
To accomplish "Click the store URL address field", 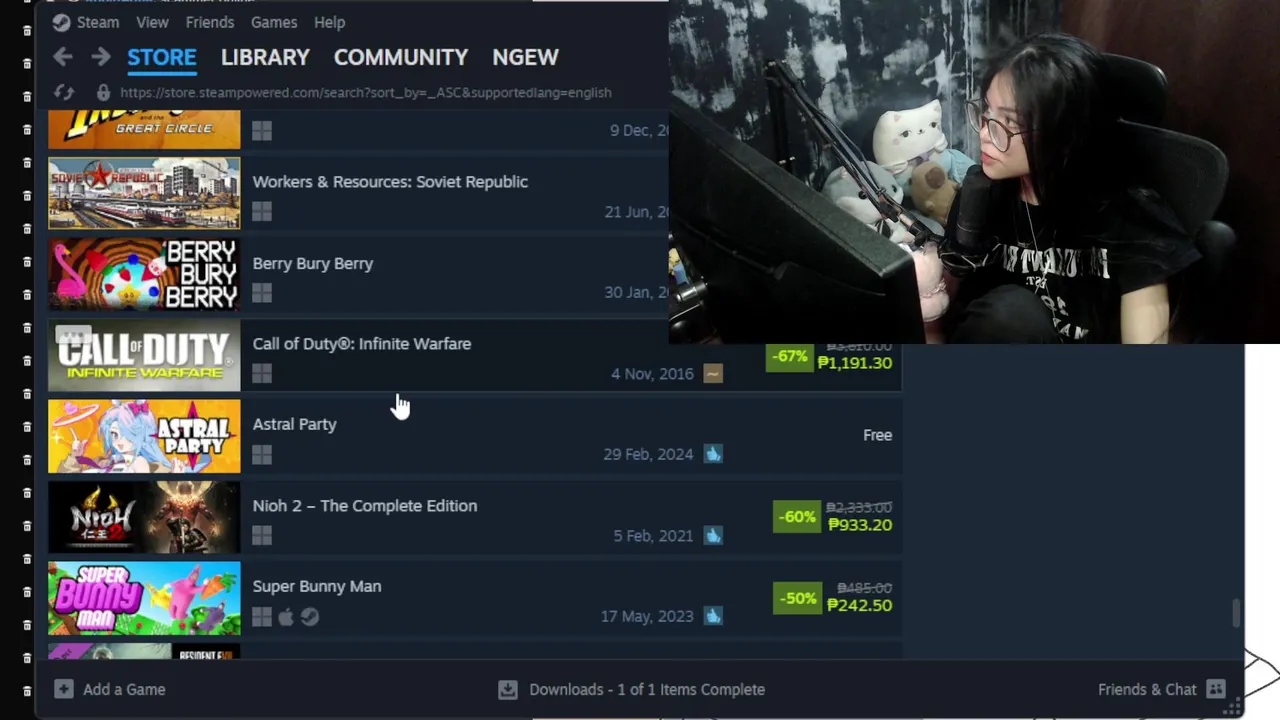I will tap(366, 92).
